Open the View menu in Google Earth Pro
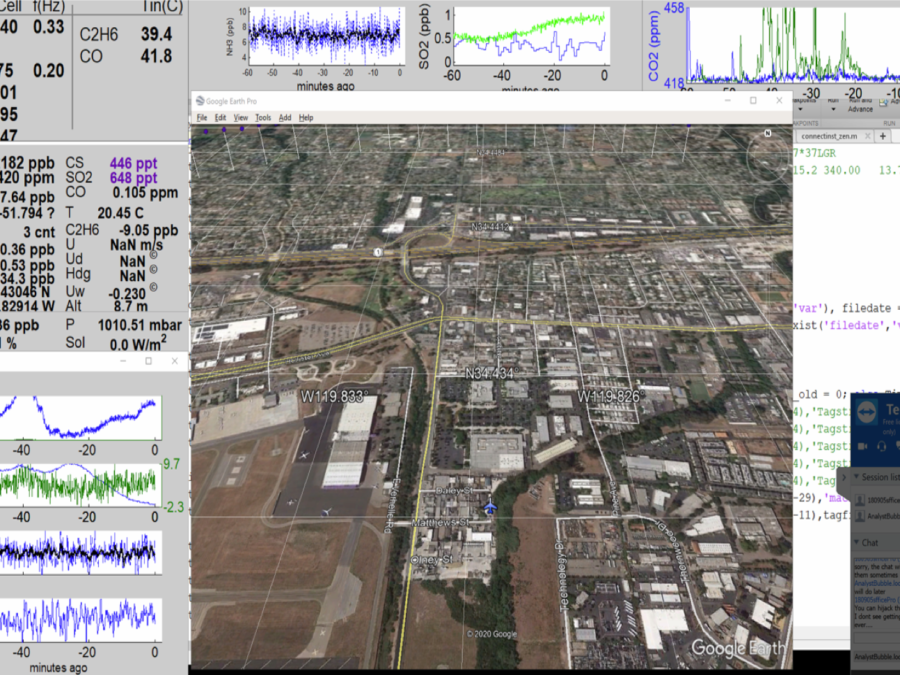This screenshot has width=900, height=675. pos(240,118)
